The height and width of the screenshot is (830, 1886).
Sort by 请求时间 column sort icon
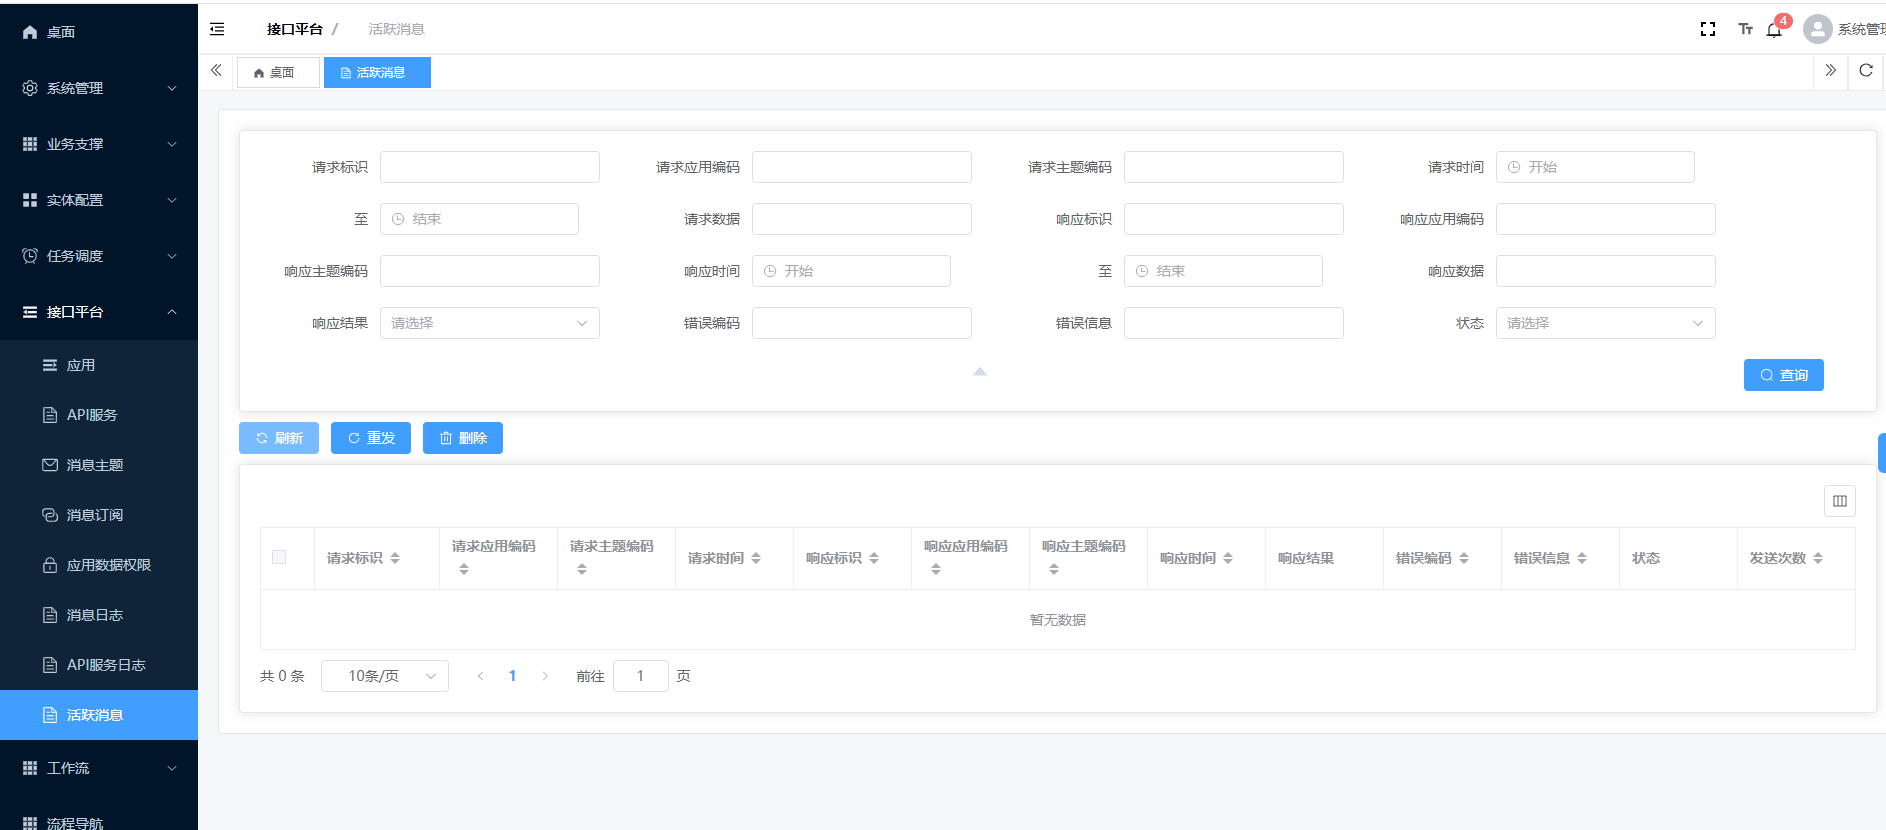point(756,558)
